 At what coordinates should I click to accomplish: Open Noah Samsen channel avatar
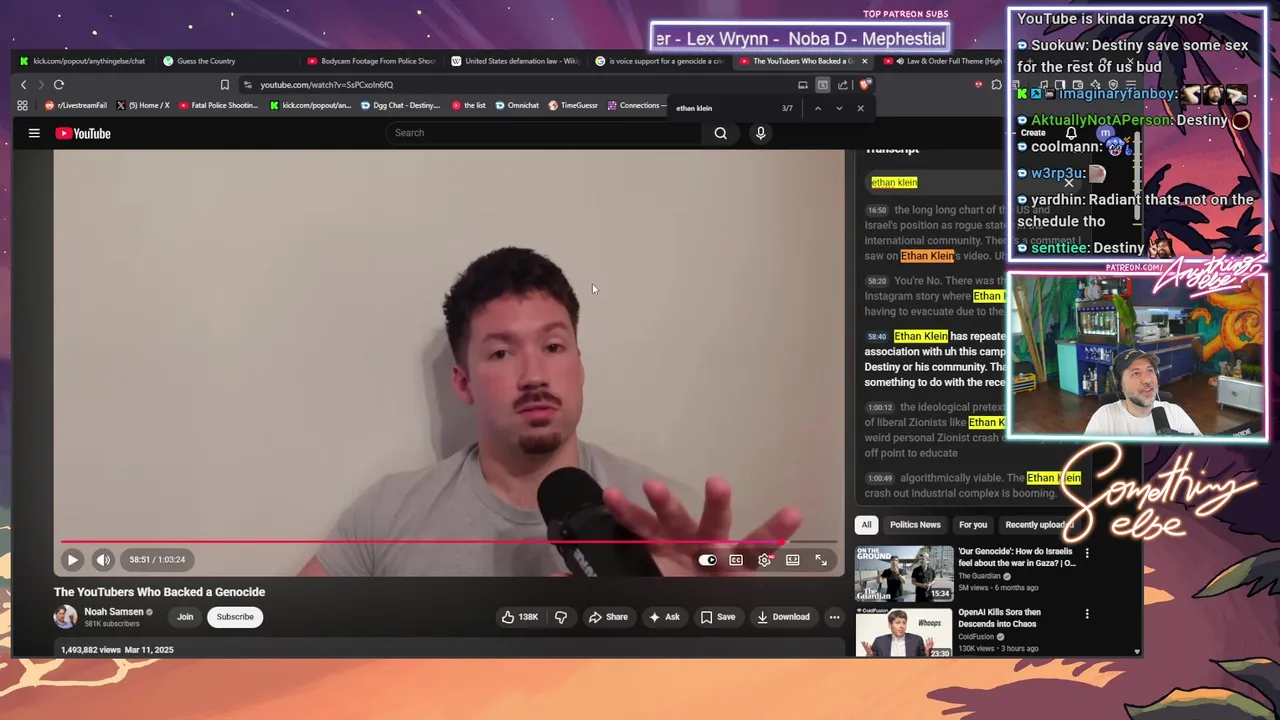coord(65,617)
